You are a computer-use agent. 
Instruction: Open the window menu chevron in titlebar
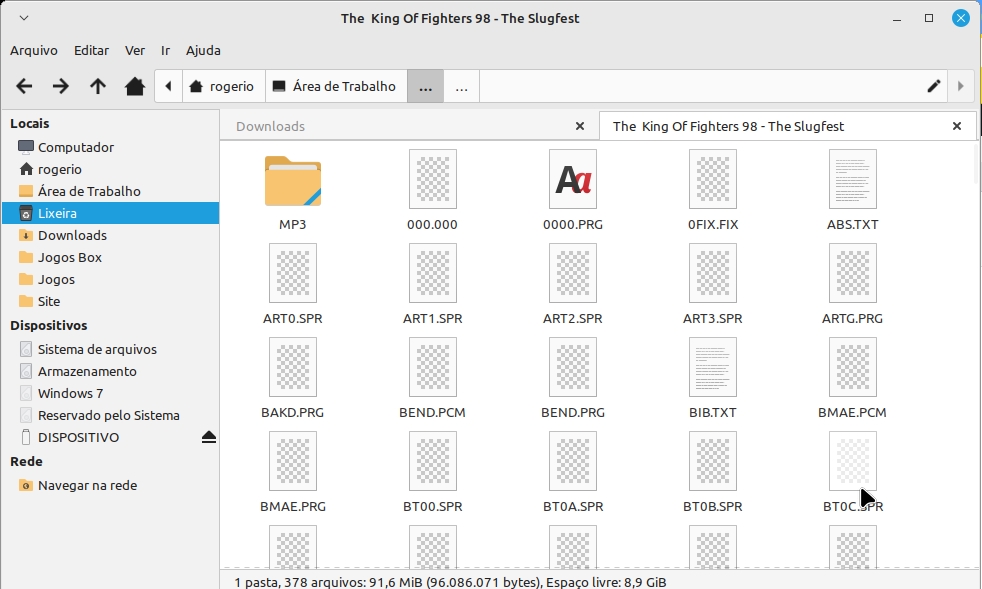coord(24,18)
